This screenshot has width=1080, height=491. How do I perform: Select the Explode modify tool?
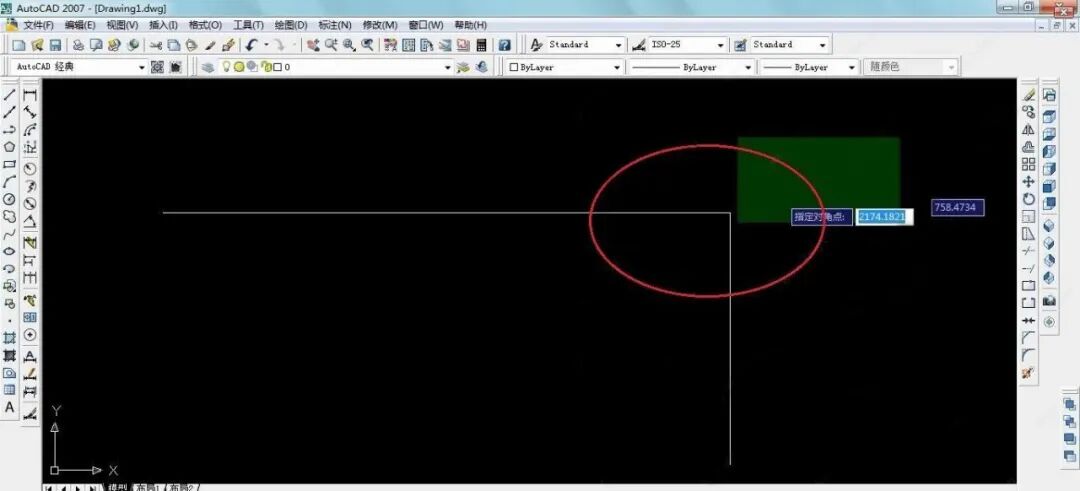pyautogui.click(x=1029, y=372)
